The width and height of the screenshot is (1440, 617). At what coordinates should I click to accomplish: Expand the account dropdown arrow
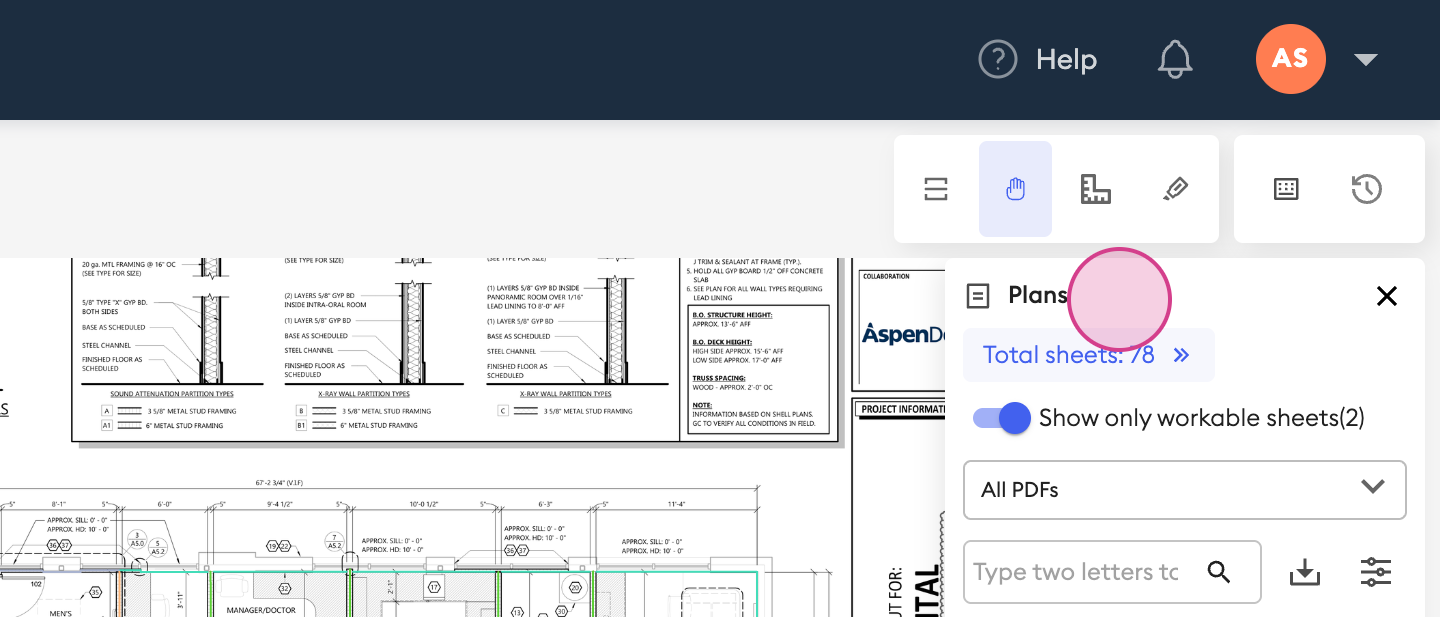[1366, 60]
